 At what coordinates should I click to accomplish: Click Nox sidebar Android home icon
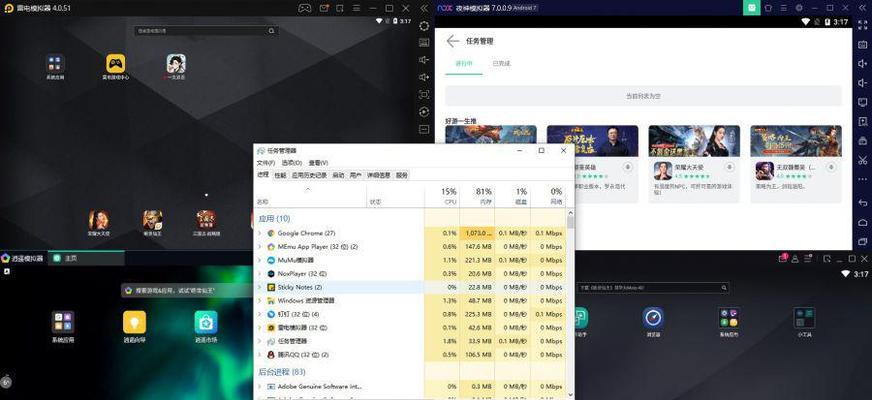(x=863, y=222)
